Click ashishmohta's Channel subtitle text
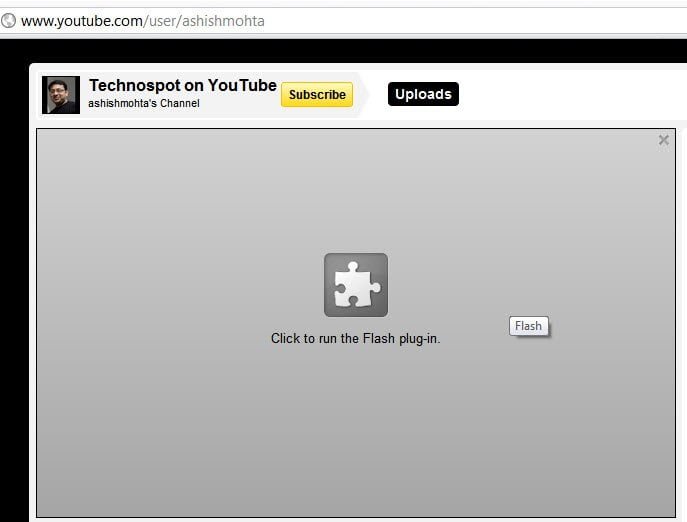Image resolution: width=687 pixels, height=522 pixels. point(144,103)
